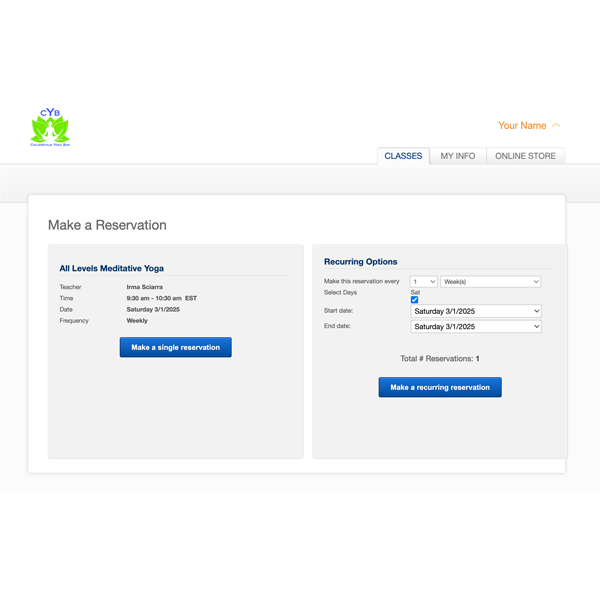Viewport: 600px width, 600px height.
Task: Open the Week(s) frequency dropdown
Action: click(490, 282)
